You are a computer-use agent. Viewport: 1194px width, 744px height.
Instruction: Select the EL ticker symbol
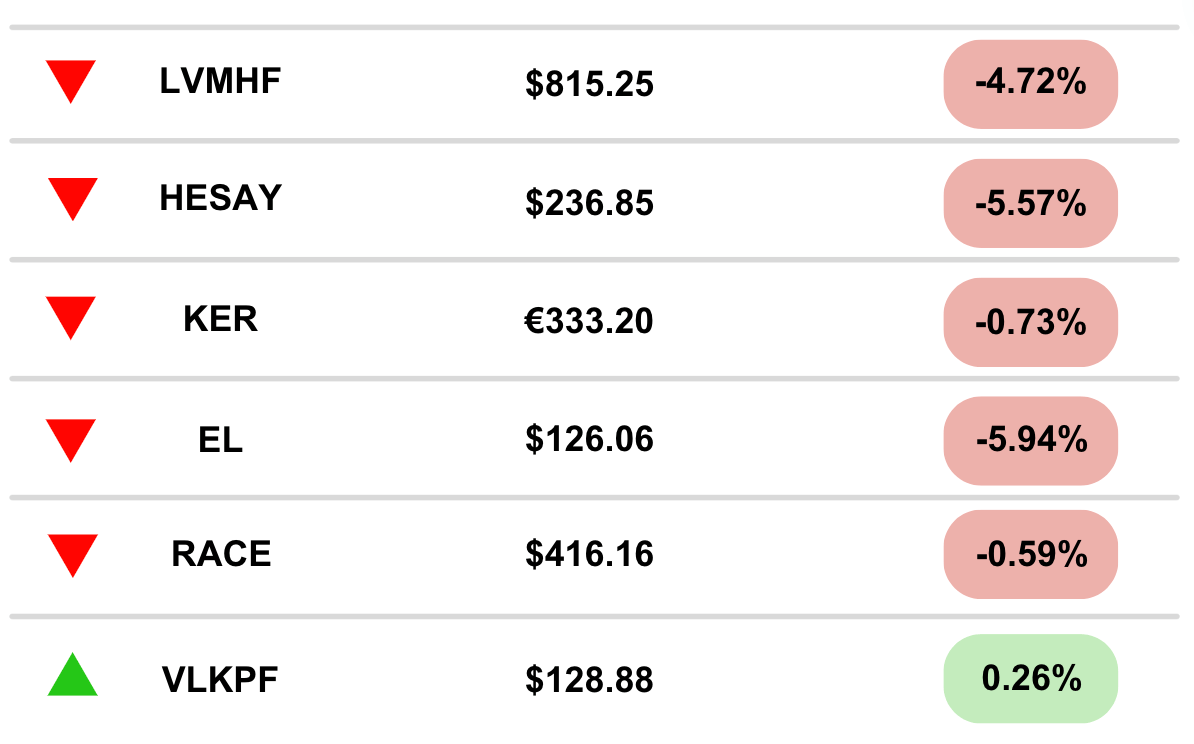220,440
